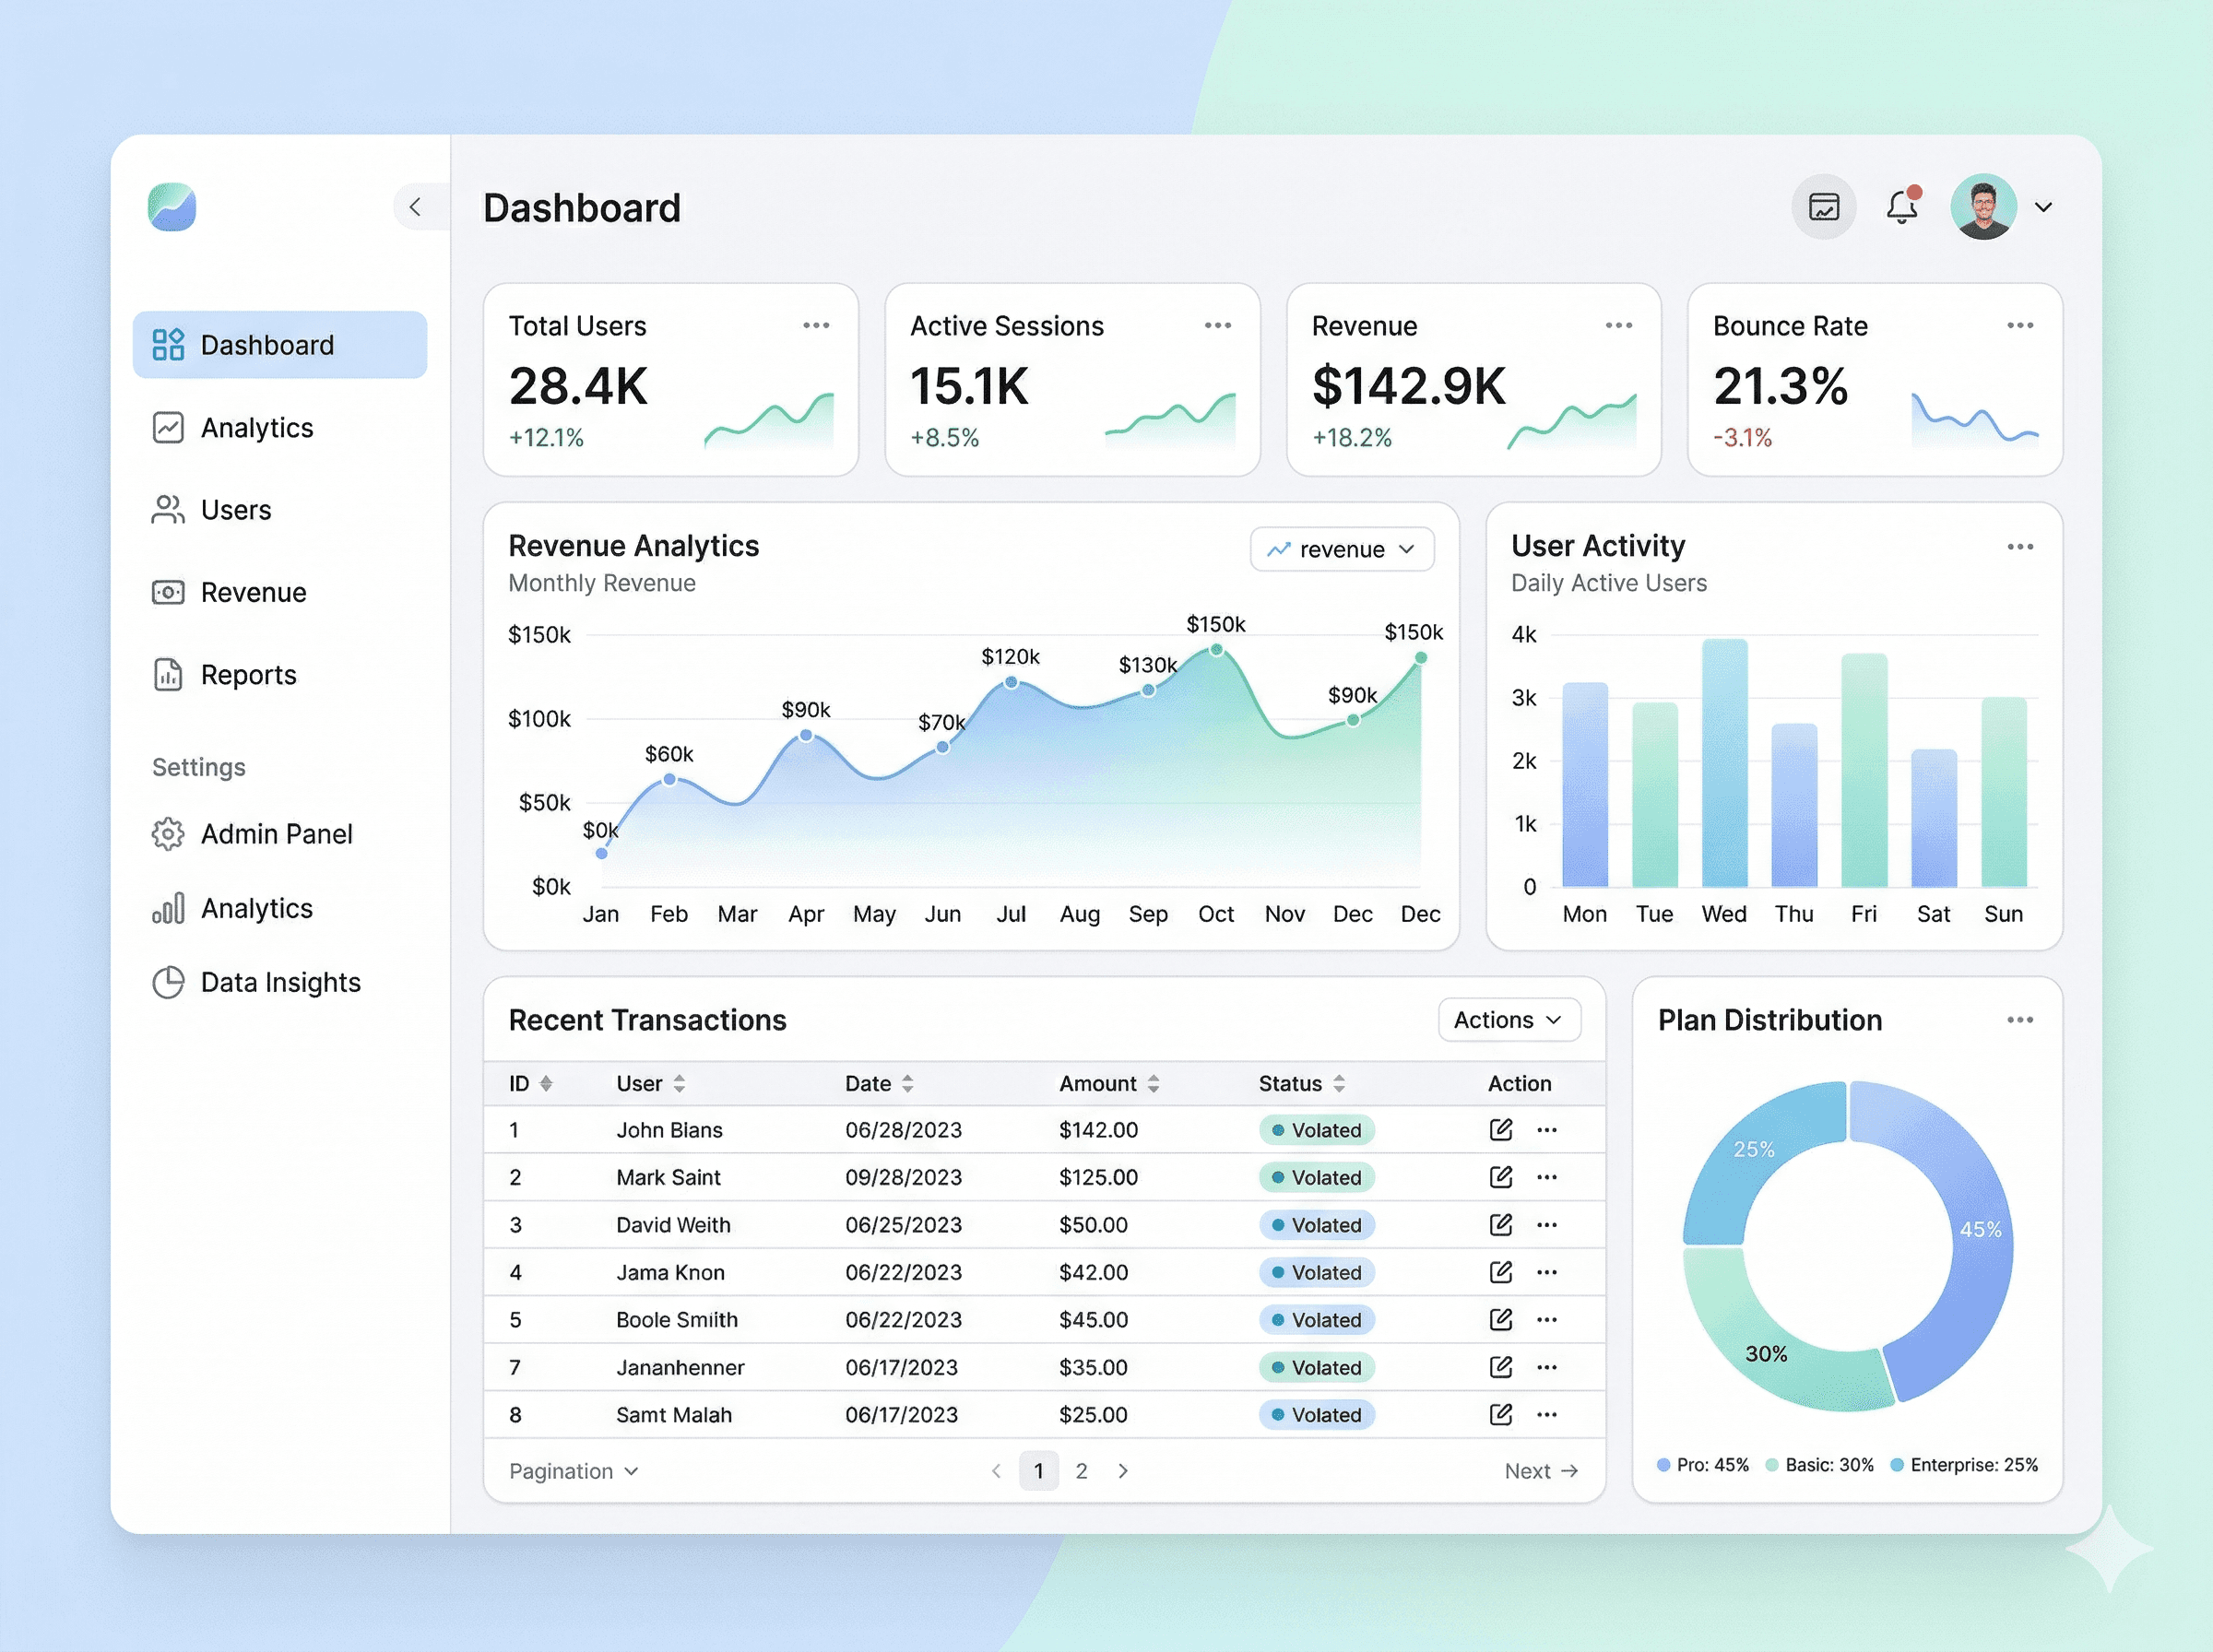This screenshot has height=1652, width=2213.
Task: Toggle sort on the Status column
Action: click(1339, 1084)
